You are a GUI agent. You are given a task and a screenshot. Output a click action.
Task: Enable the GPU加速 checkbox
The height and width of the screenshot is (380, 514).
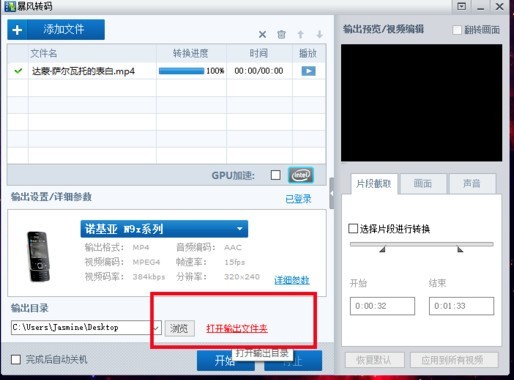coord(276,175)
